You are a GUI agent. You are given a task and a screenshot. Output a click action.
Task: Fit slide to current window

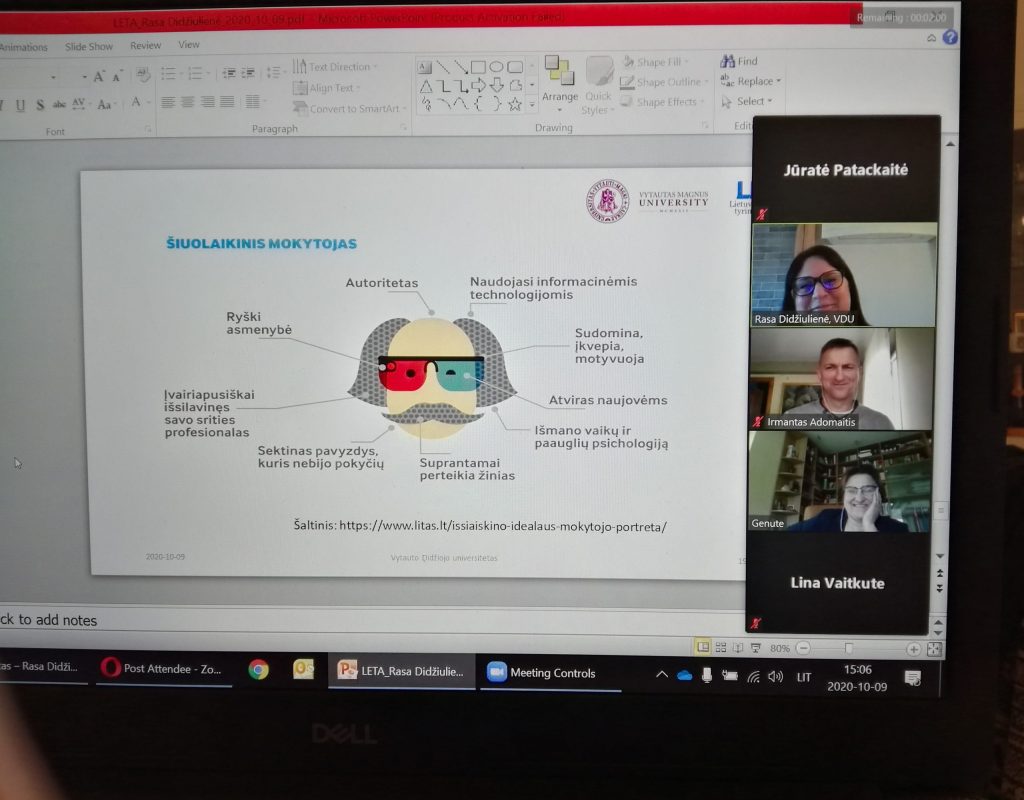(x=934, y=649)
